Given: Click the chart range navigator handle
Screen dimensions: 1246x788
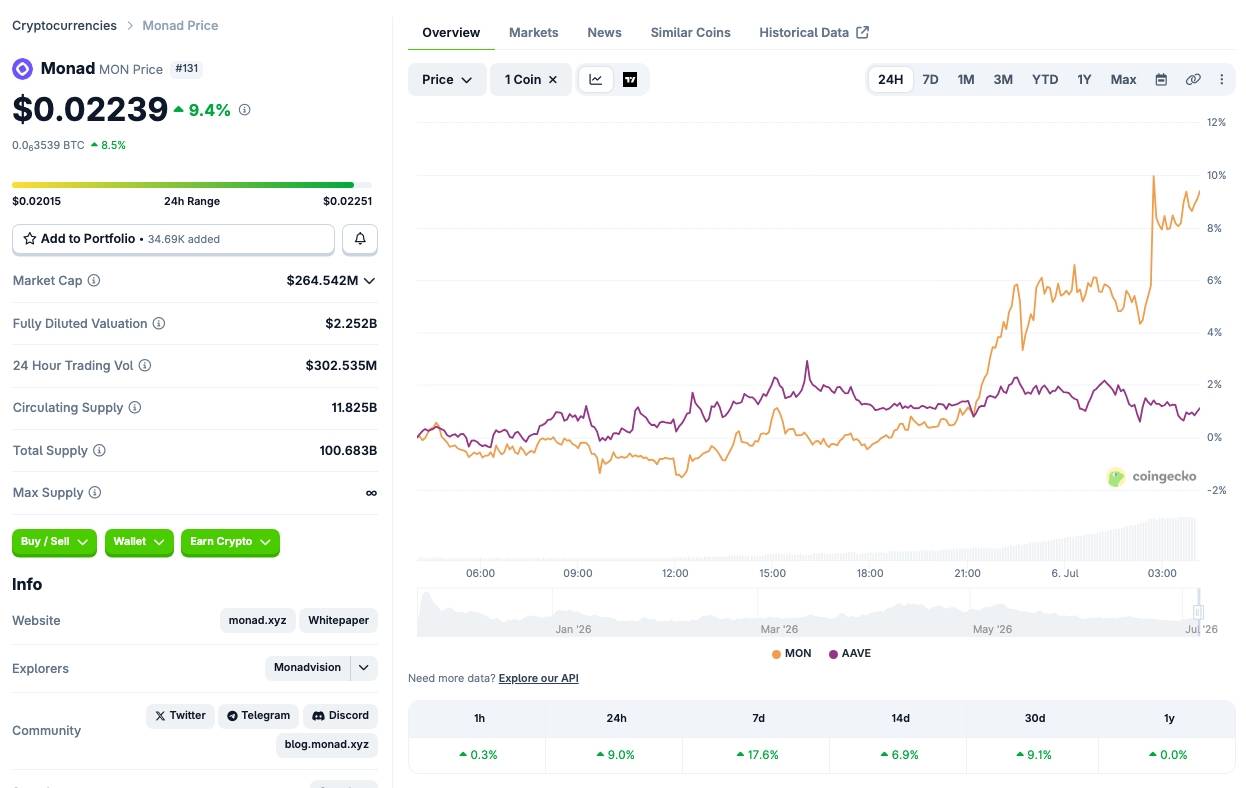Looking at the screenshot, I should click(x=1198, y=612).
